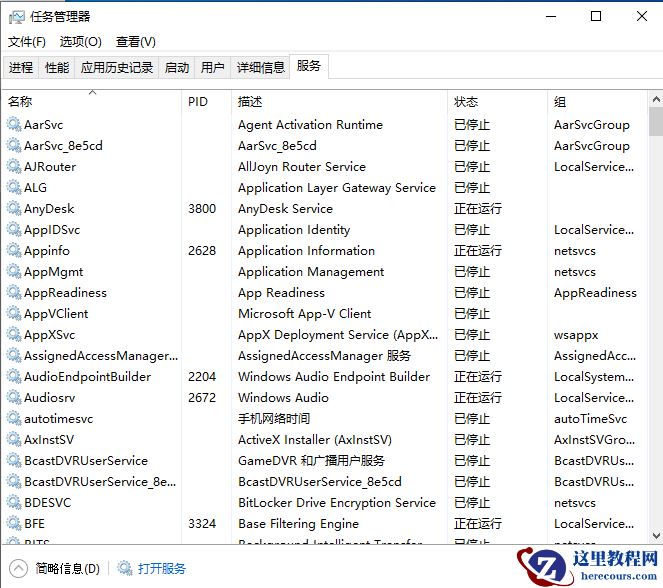Click the gear icon beside AppMgmt

tap(14, 272)
